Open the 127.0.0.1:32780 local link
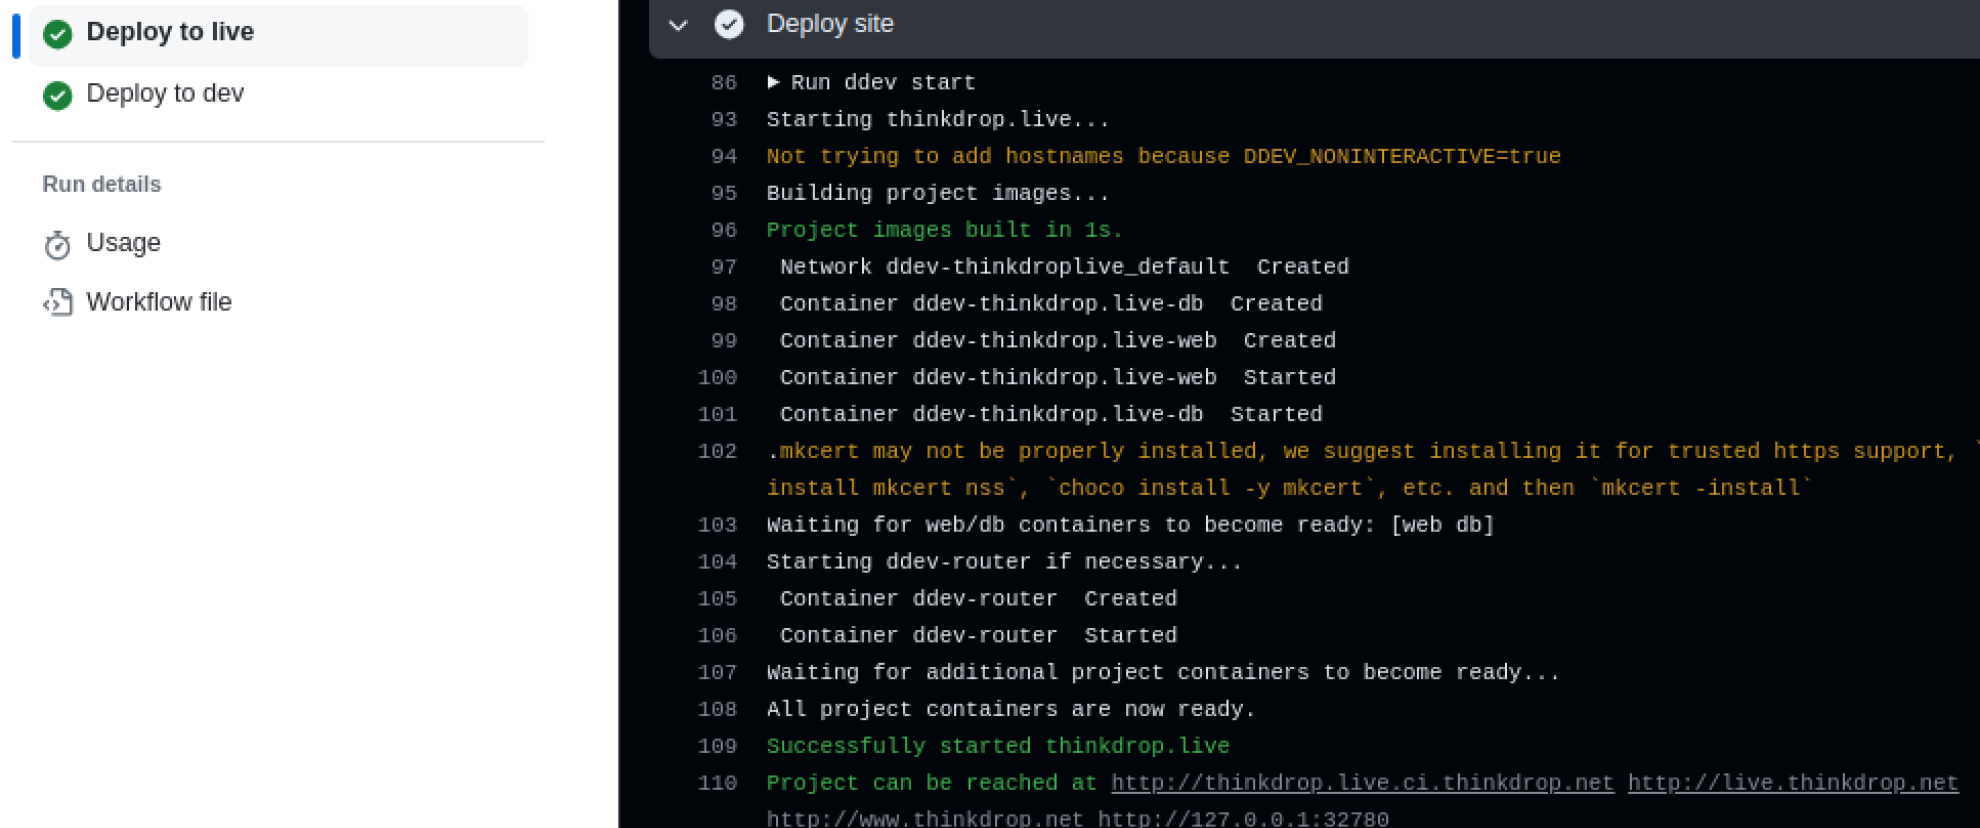The image size is (1980, 828). coord(1243,818)
